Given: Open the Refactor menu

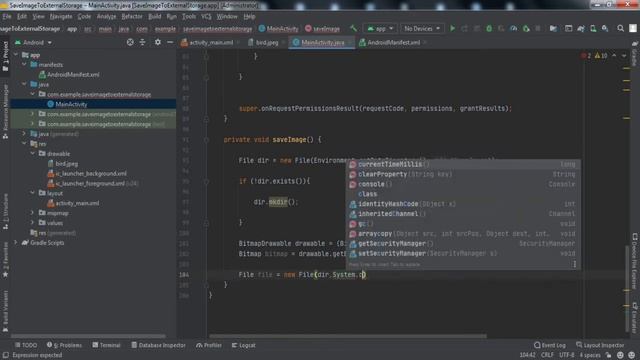Looking at the screenshot, I should tap(132, 16).
